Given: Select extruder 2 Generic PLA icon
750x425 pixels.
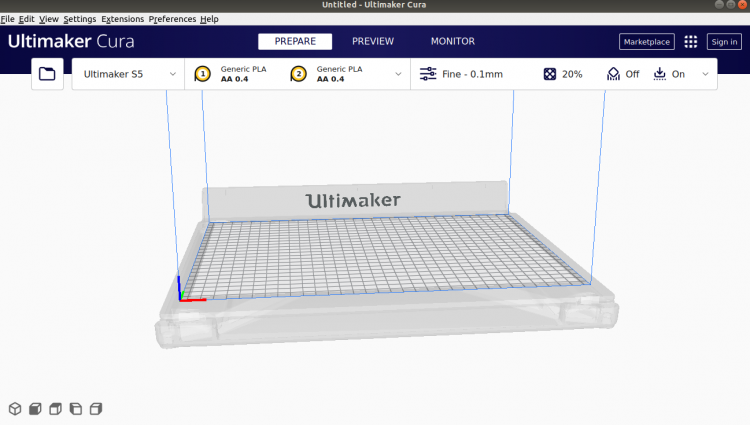Looking at the screenshot, I should [298, 74].
